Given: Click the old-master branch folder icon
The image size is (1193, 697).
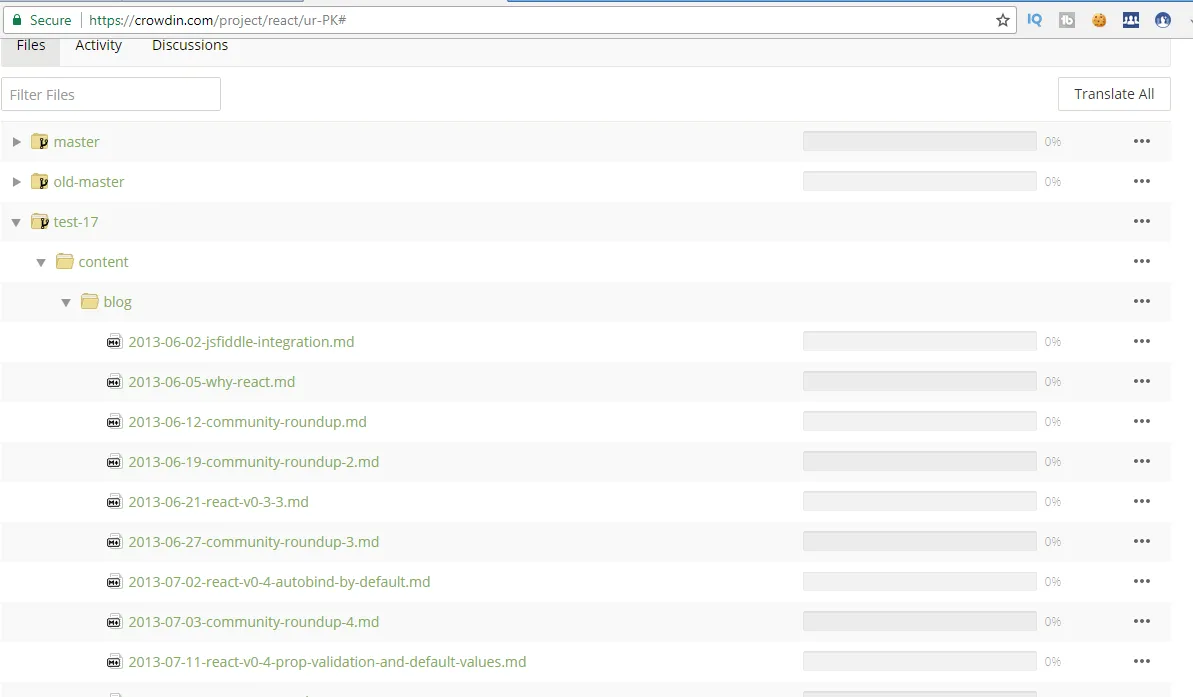Looking at the screenshot, I should pyautogui.click(x=40, y=181).
